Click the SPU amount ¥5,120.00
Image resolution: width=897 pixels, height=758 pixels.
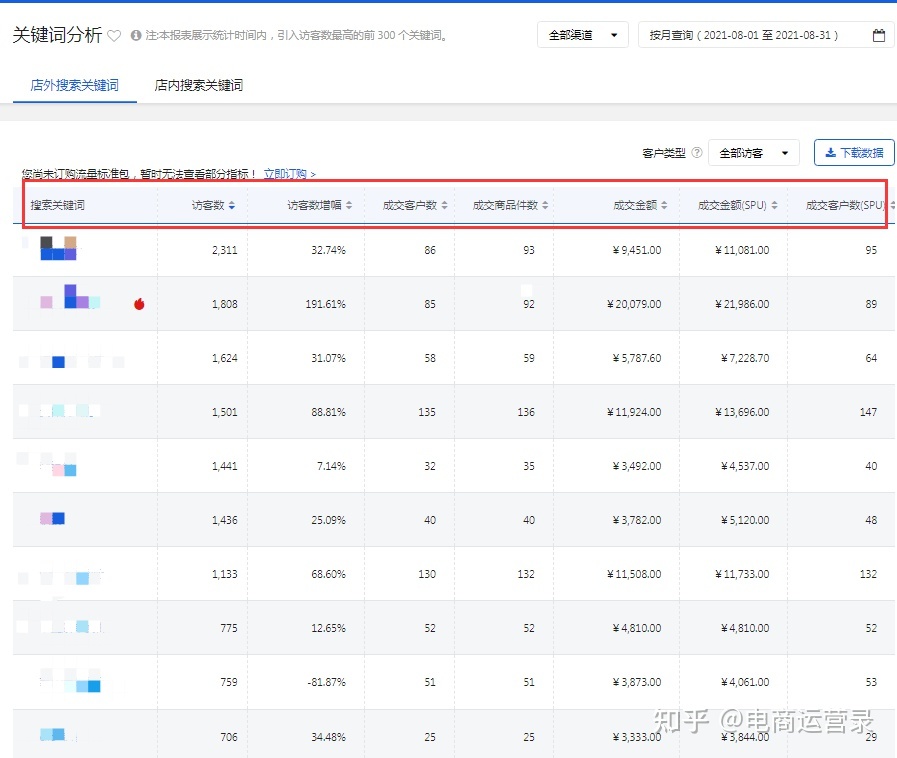745,520
